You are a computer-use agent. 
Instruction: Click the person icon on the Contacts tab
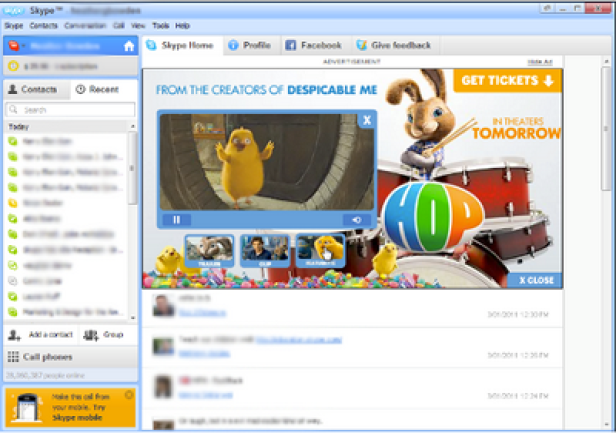click(x=13, y=90)
